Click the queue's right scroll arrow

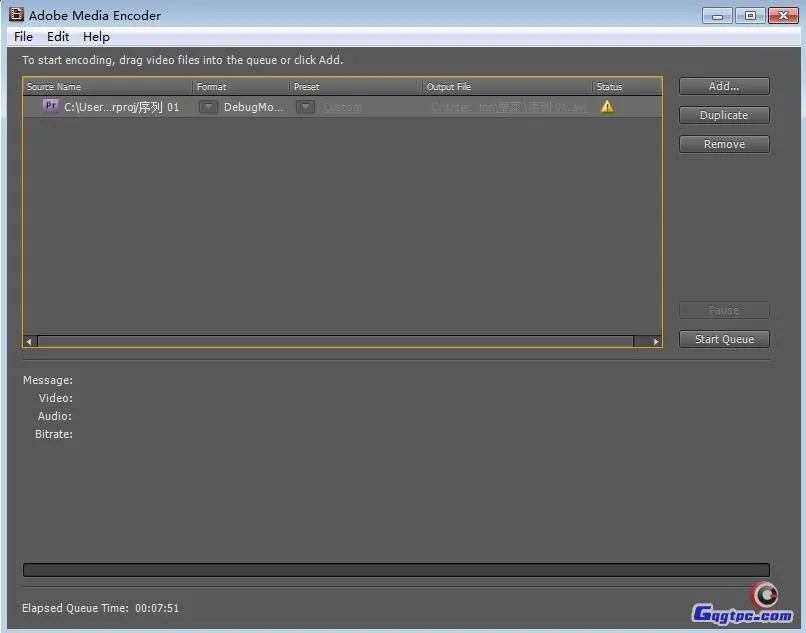[x=655, y=341]
